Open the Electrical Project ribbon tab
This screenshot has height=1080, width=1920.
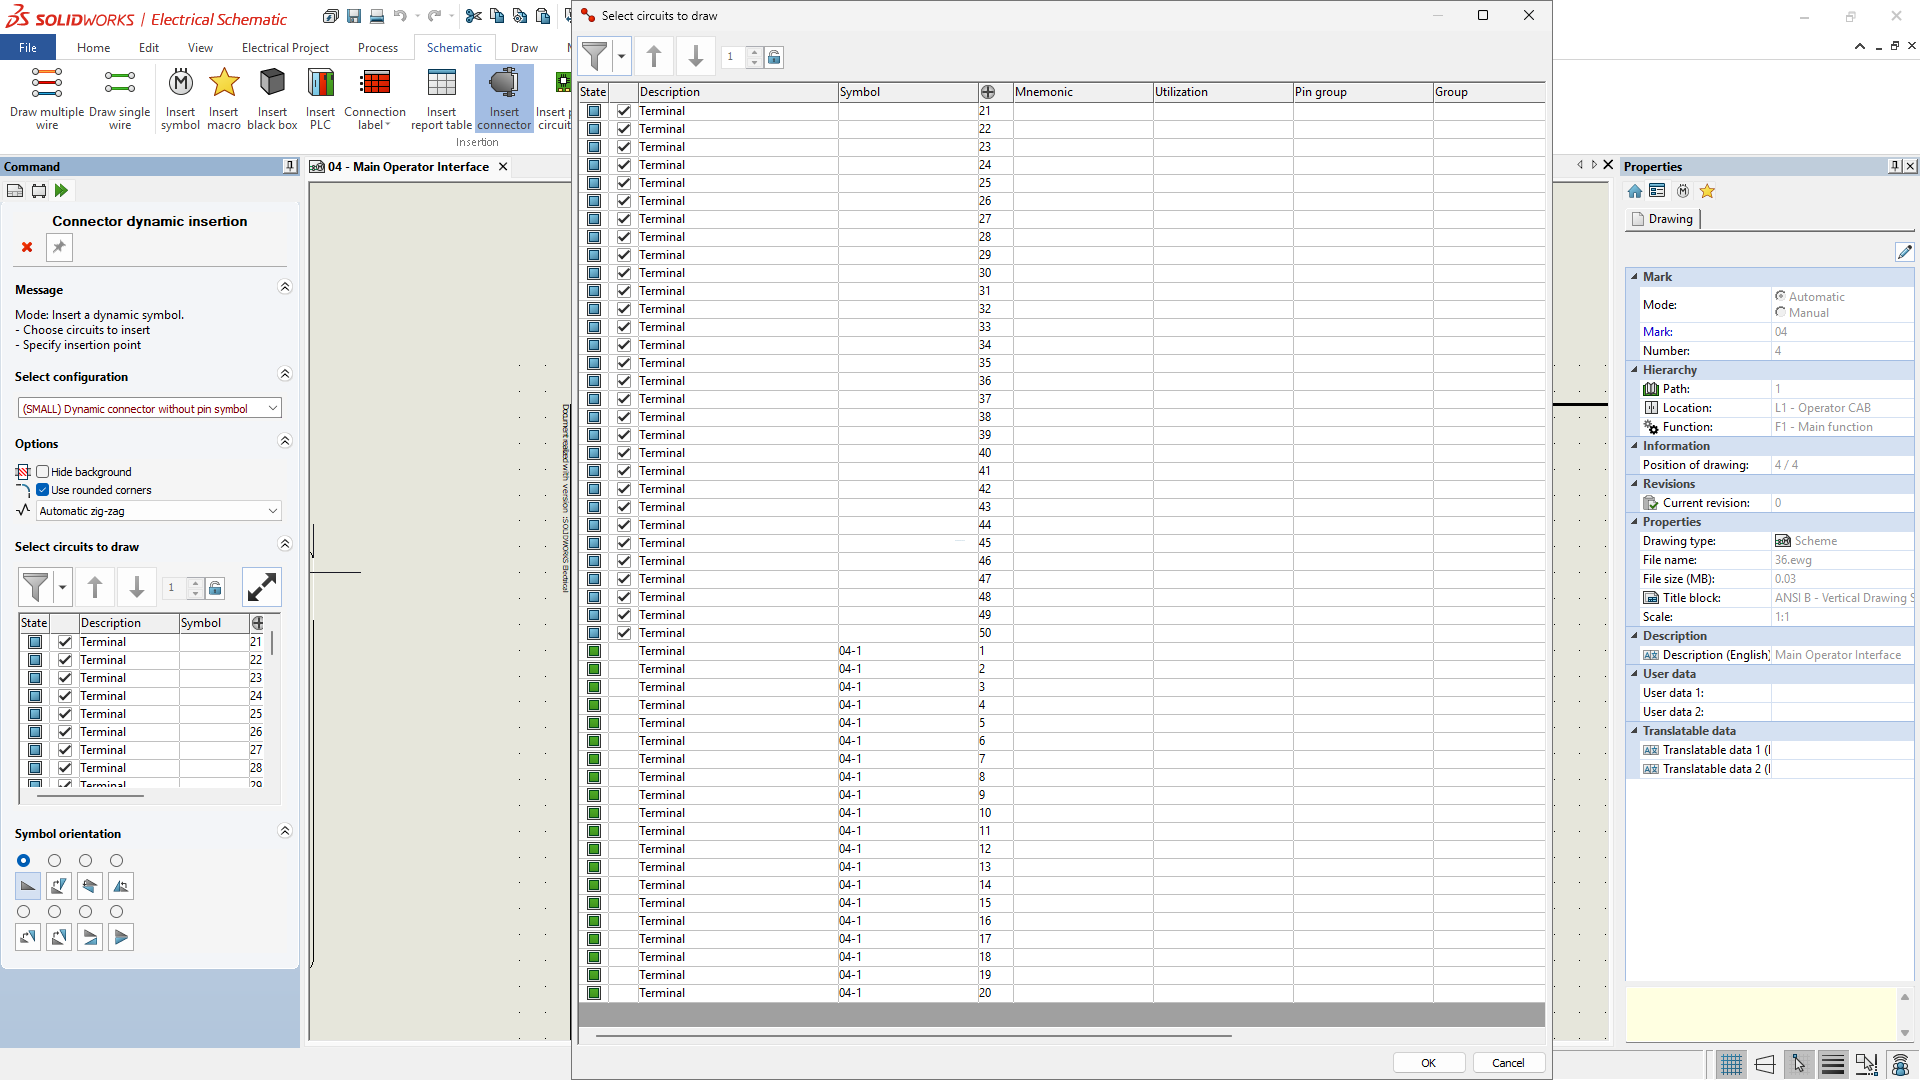click(x=285, y=48)
